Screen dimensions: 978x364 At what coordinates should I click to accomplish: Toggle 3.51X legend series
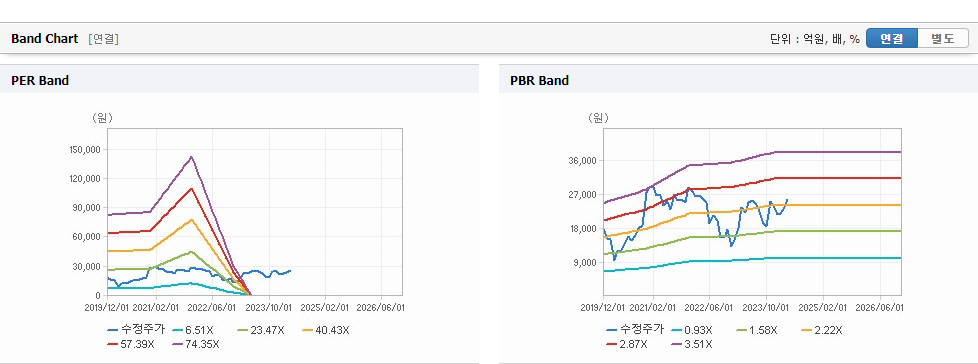692,344
